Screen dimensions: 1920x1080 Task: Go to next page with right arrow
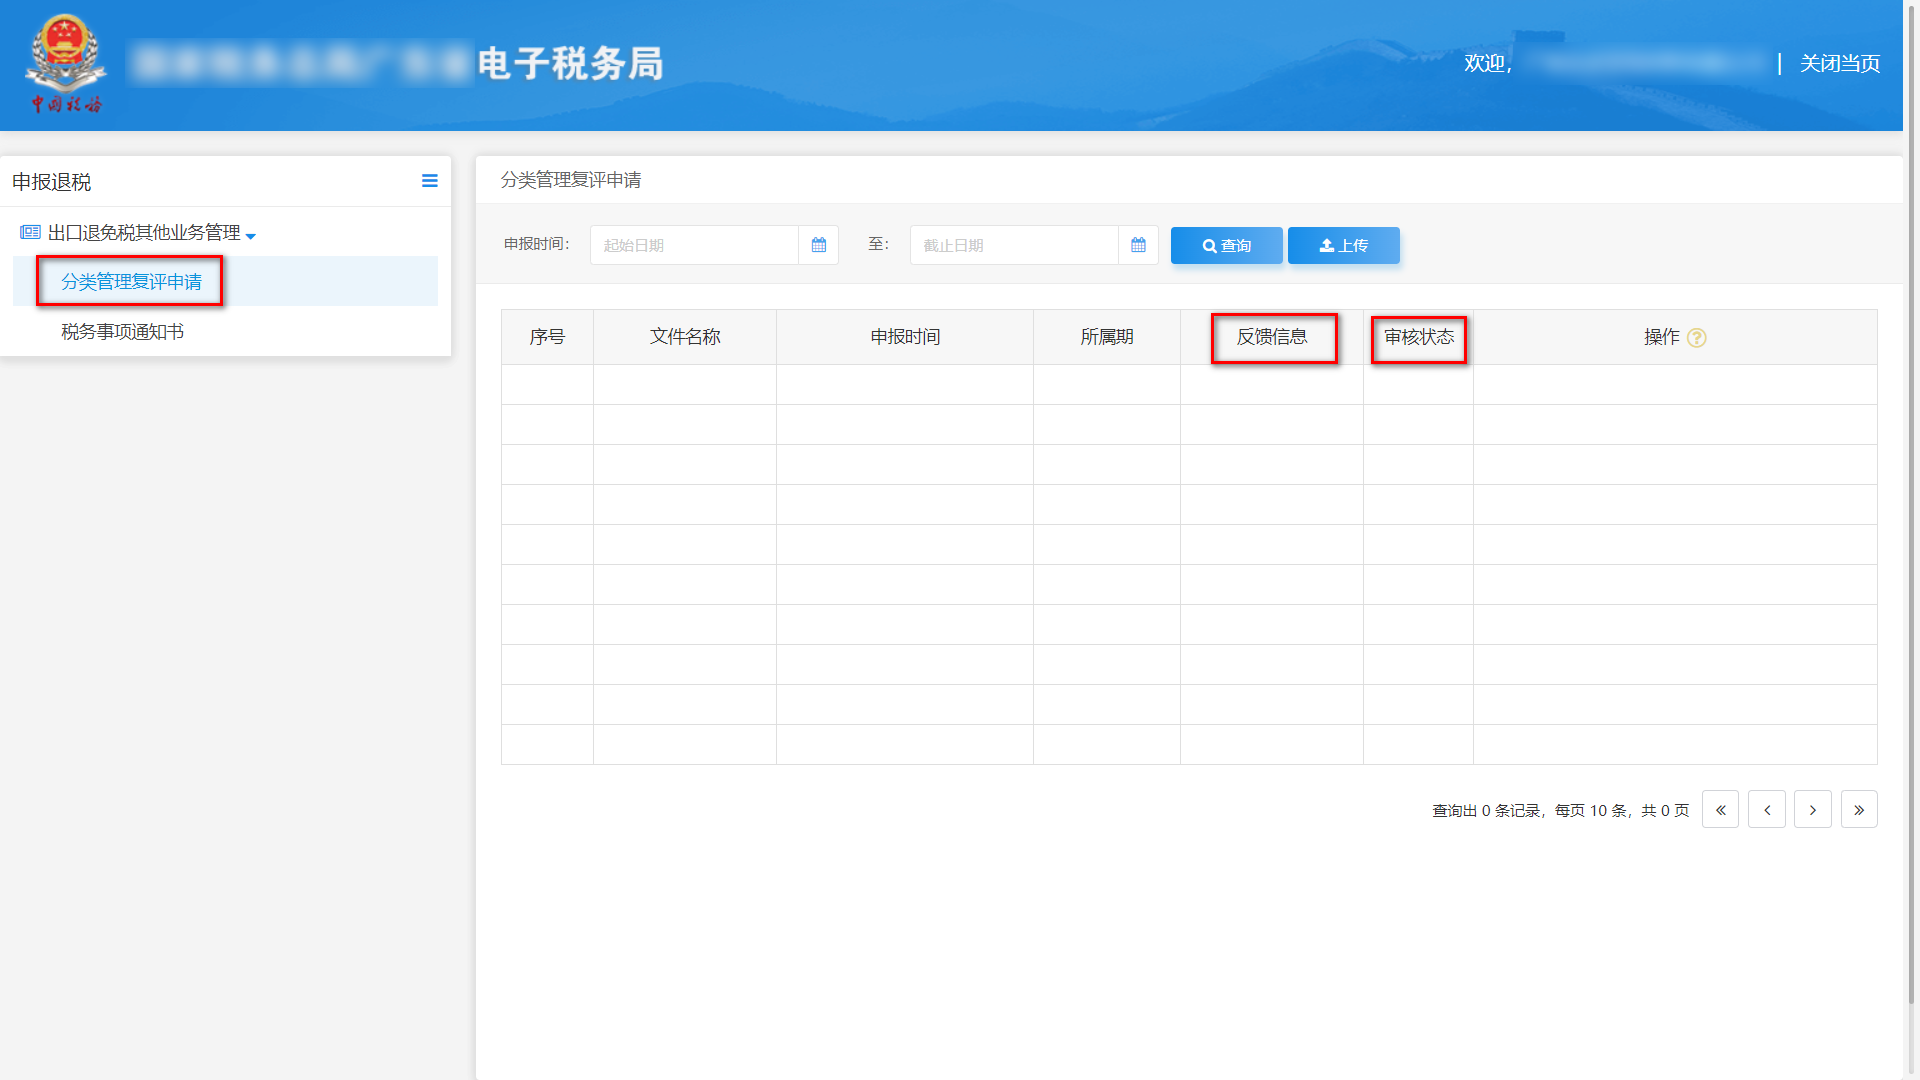(1813, 809)
